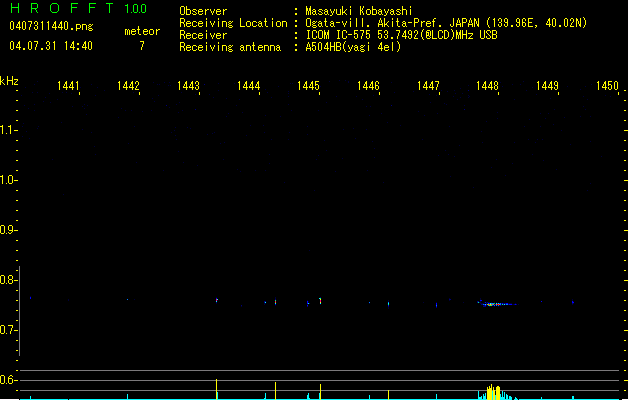
Task: Click the kHz axis unit label
Action: click(9, 81)
